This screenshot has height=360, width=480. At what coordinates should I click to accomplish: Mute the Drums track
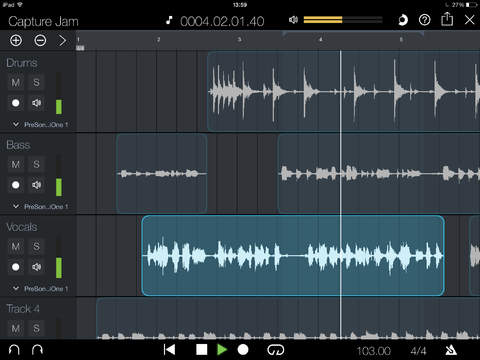click(16, 82)
